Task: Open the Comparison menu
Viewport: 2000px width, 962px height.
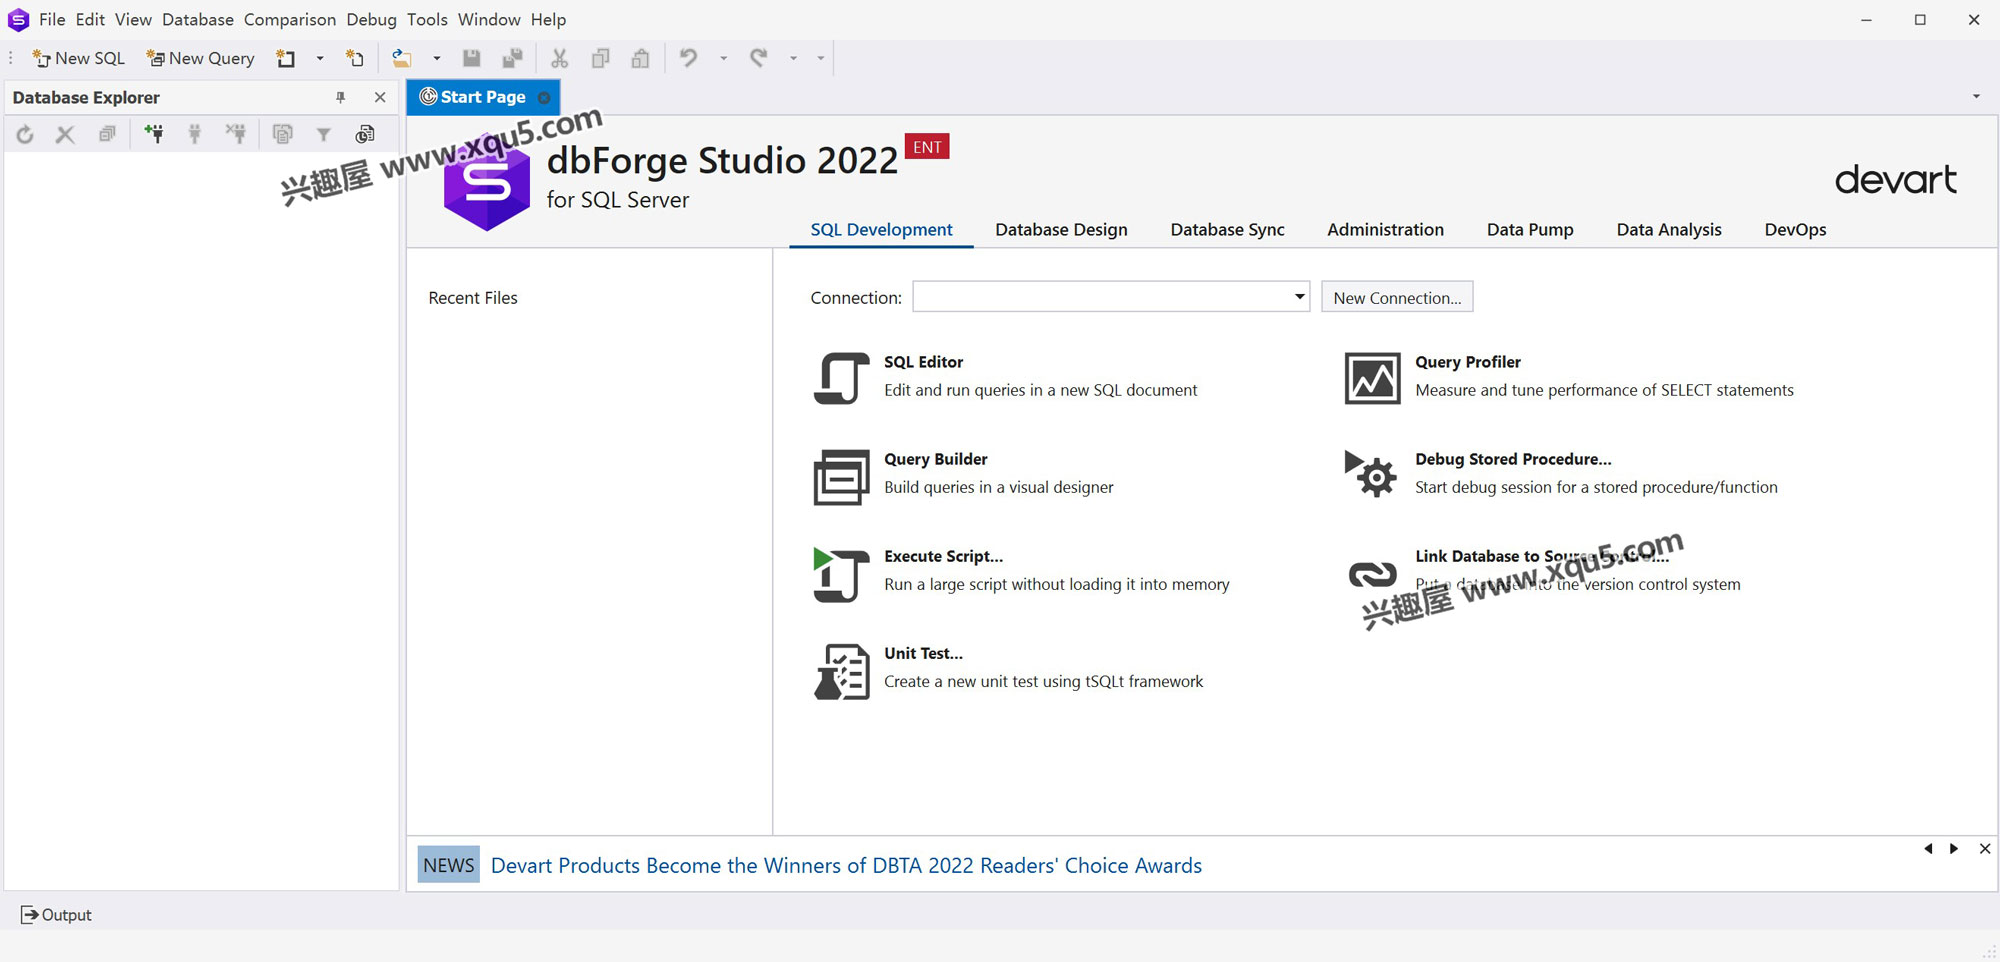Action: tap(290, 19)
